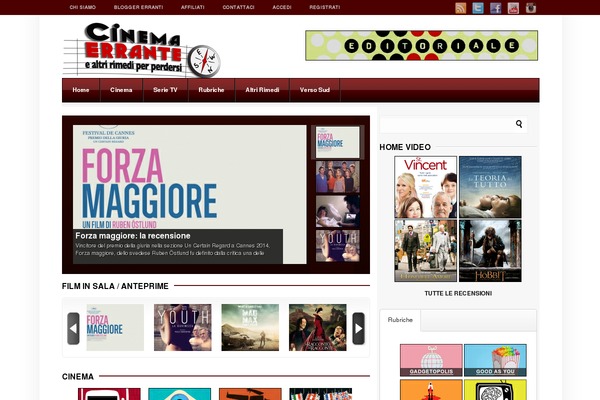Screen dimensions: 600x400
Task: Open the red Cinema section thumbnail
Action: [109, 394]
